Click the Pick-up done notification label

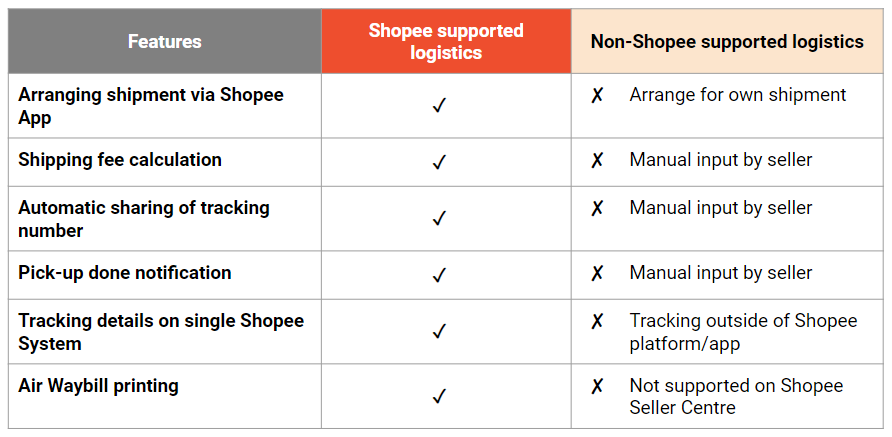click(x=125, y=273)
